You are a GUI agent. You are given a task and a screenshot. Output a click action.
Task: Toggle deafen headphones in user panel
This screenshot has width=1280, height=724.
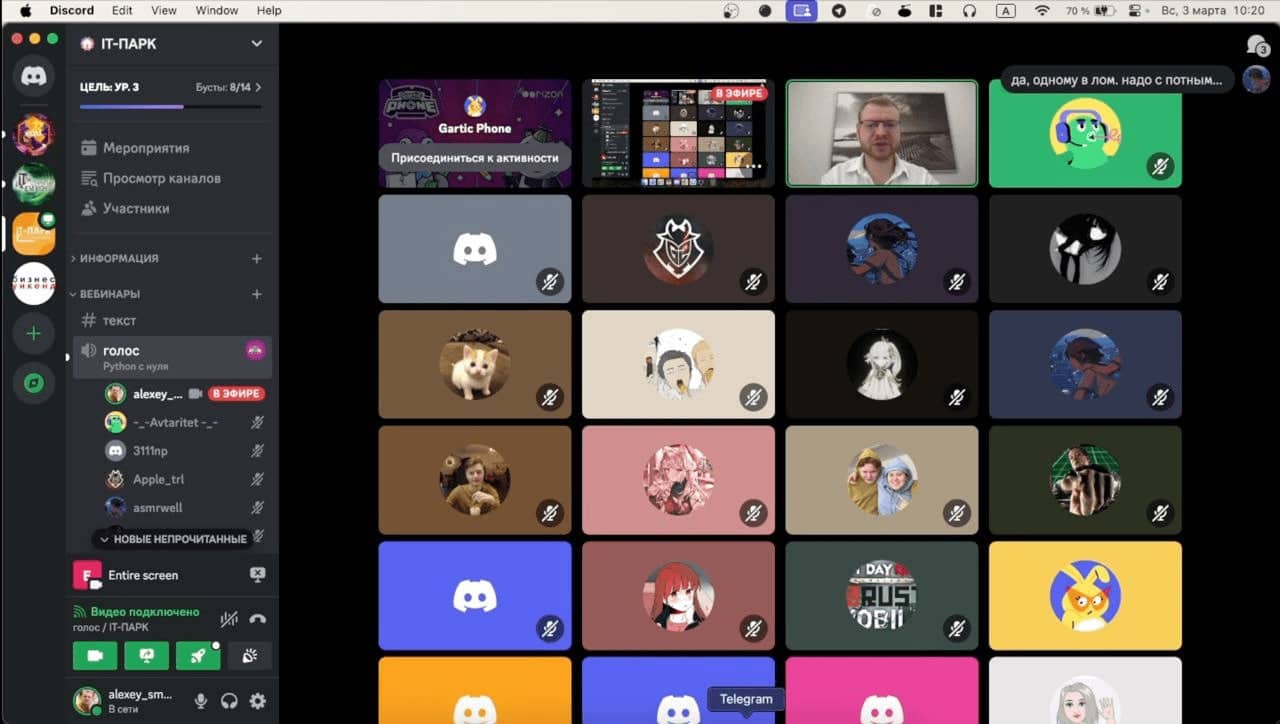[x=229, y=701]
